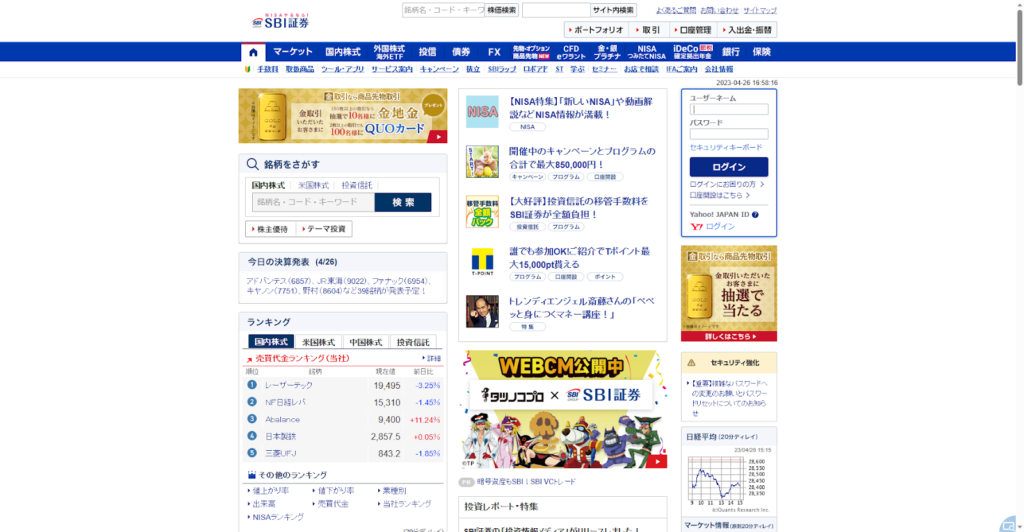Focus the site search input field

(556, 10)
